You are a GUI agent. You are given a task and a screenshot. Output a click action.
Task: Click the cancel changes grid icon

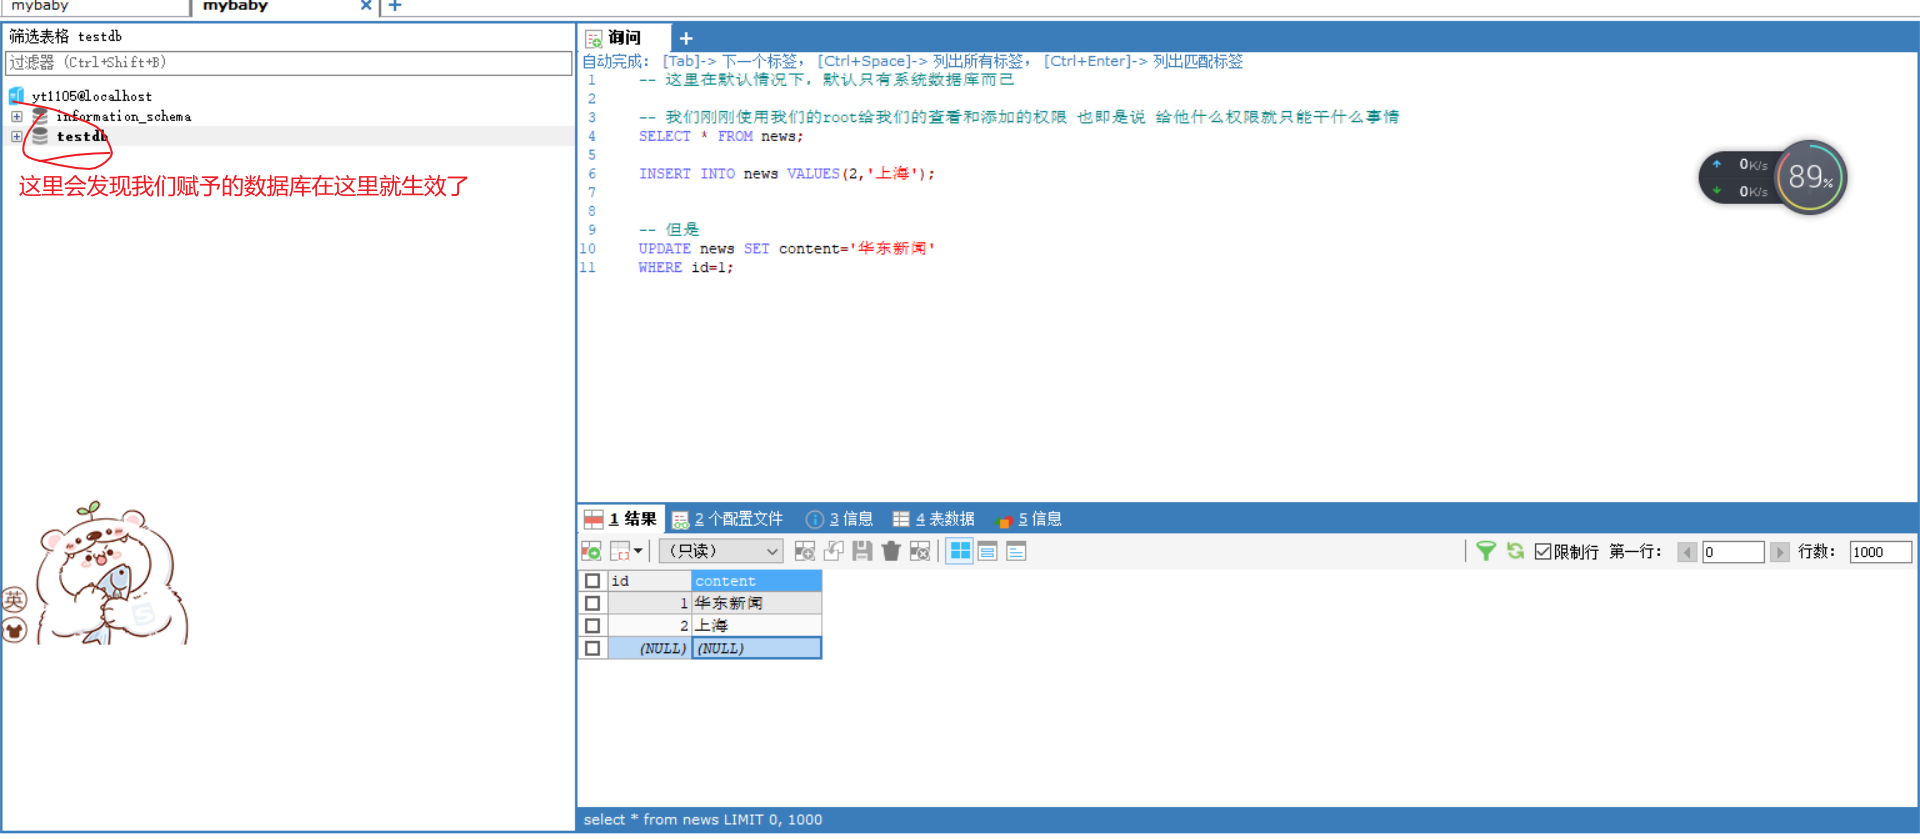click(x=920, y=552)
